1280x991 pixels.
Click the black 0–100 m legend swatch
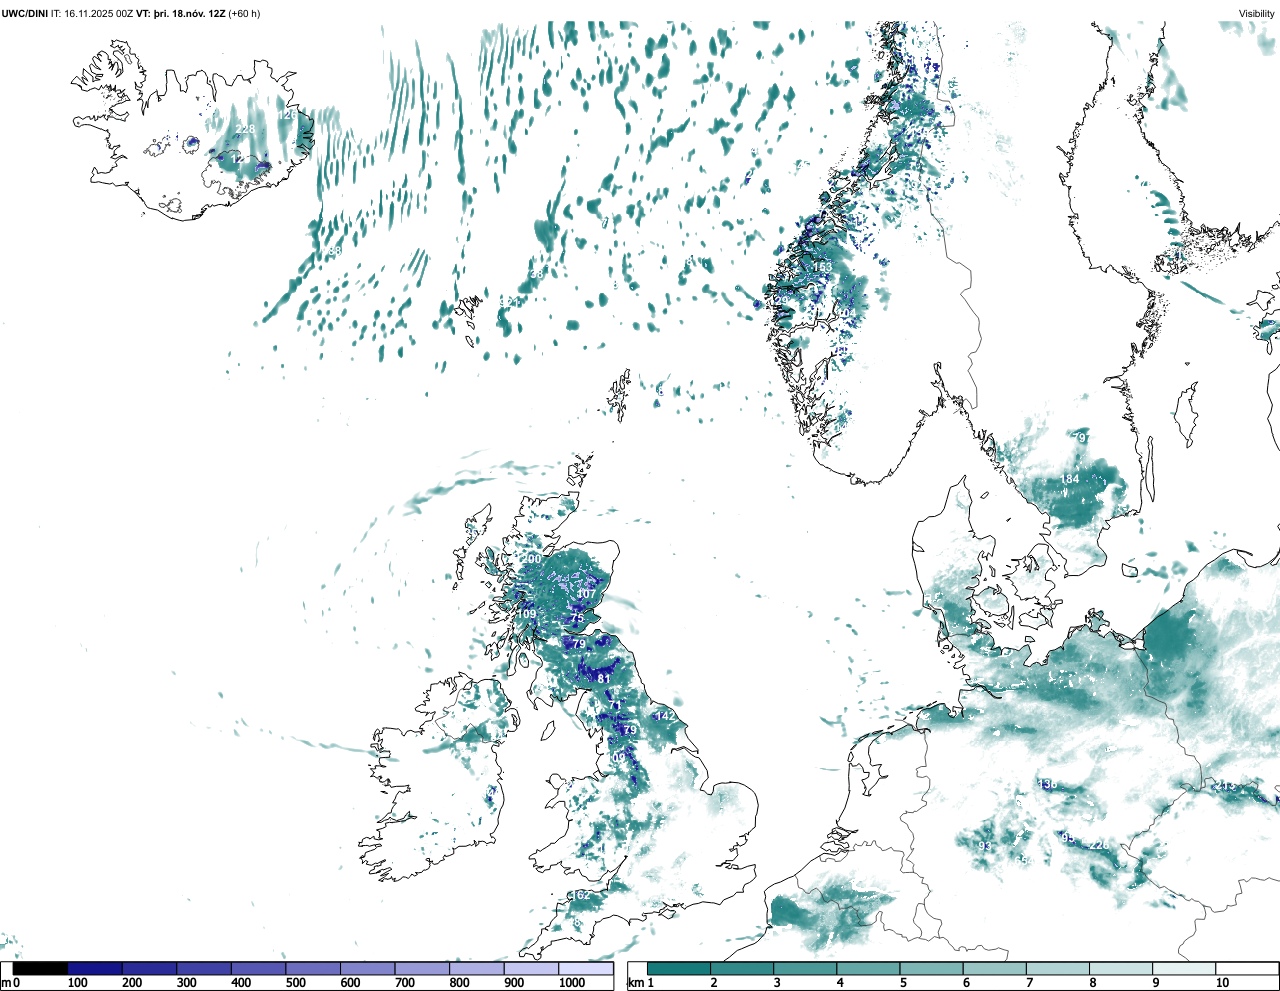[41, 968]
